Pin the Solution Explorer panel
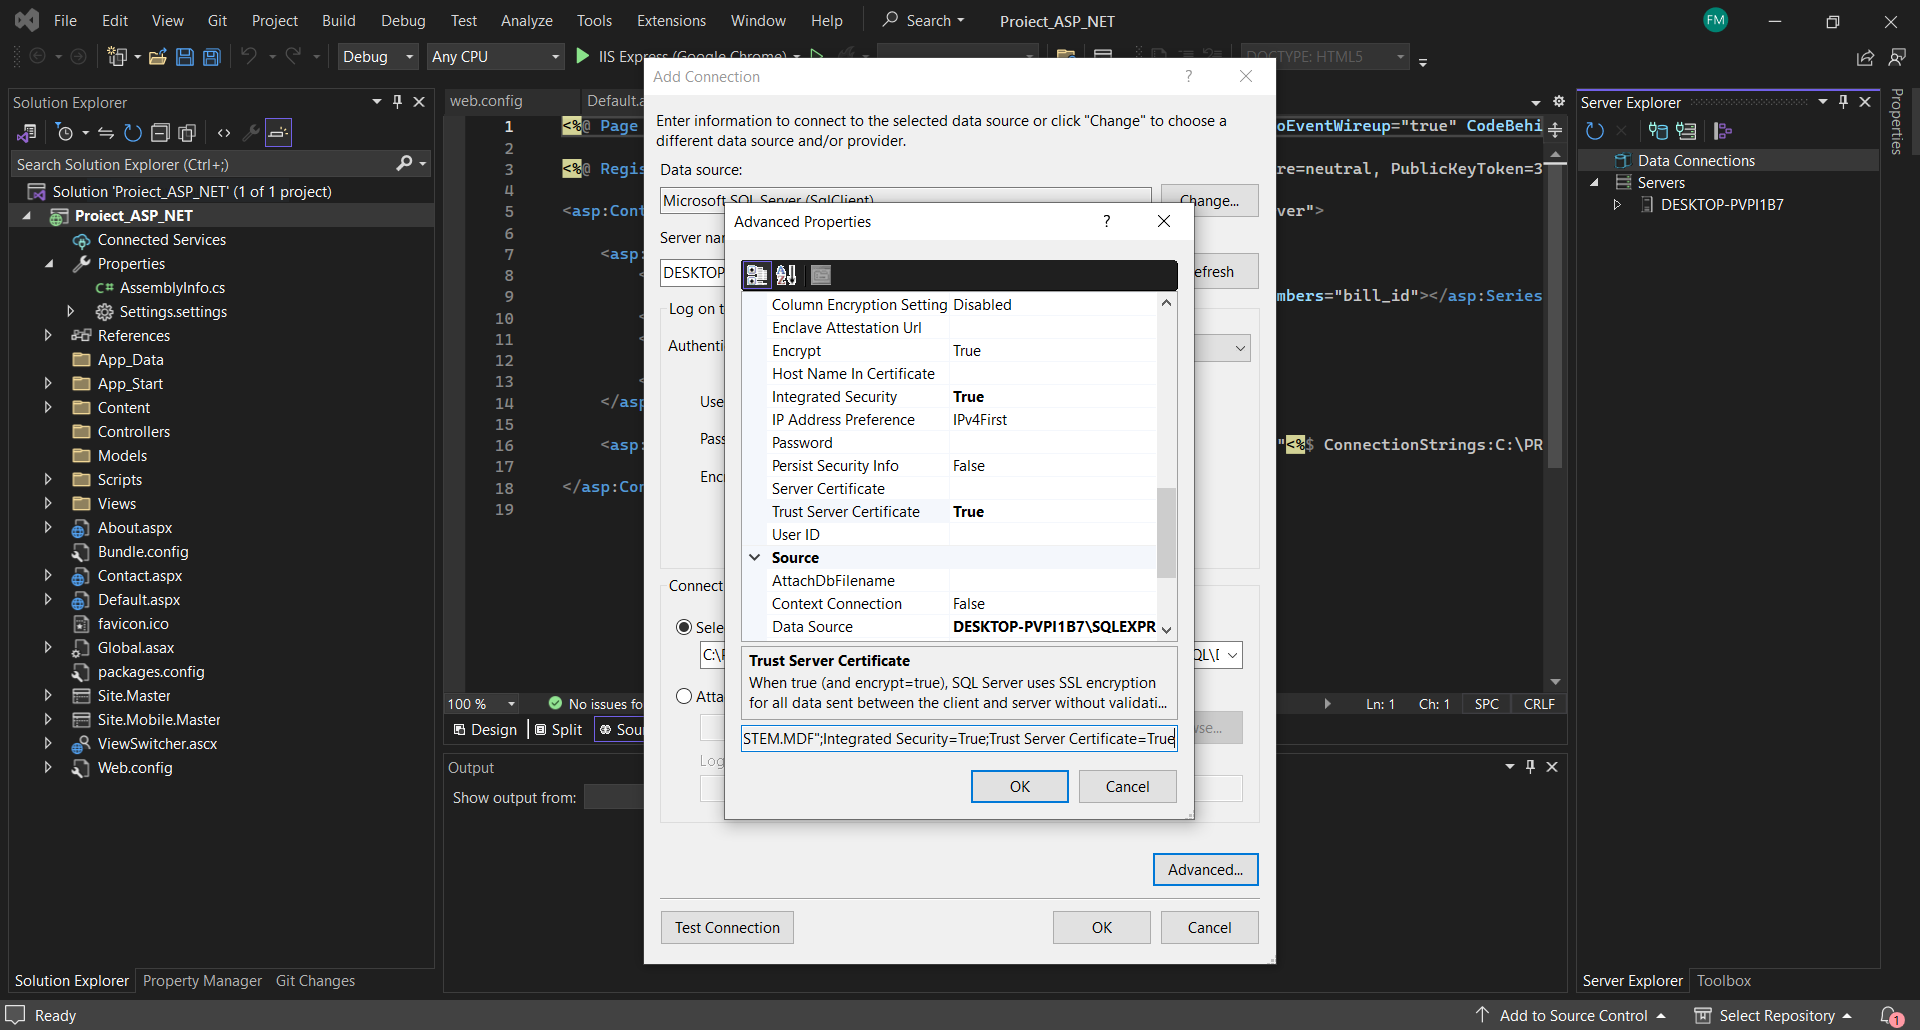This screenshot has width=1920, height=1030. click(398, 101)
